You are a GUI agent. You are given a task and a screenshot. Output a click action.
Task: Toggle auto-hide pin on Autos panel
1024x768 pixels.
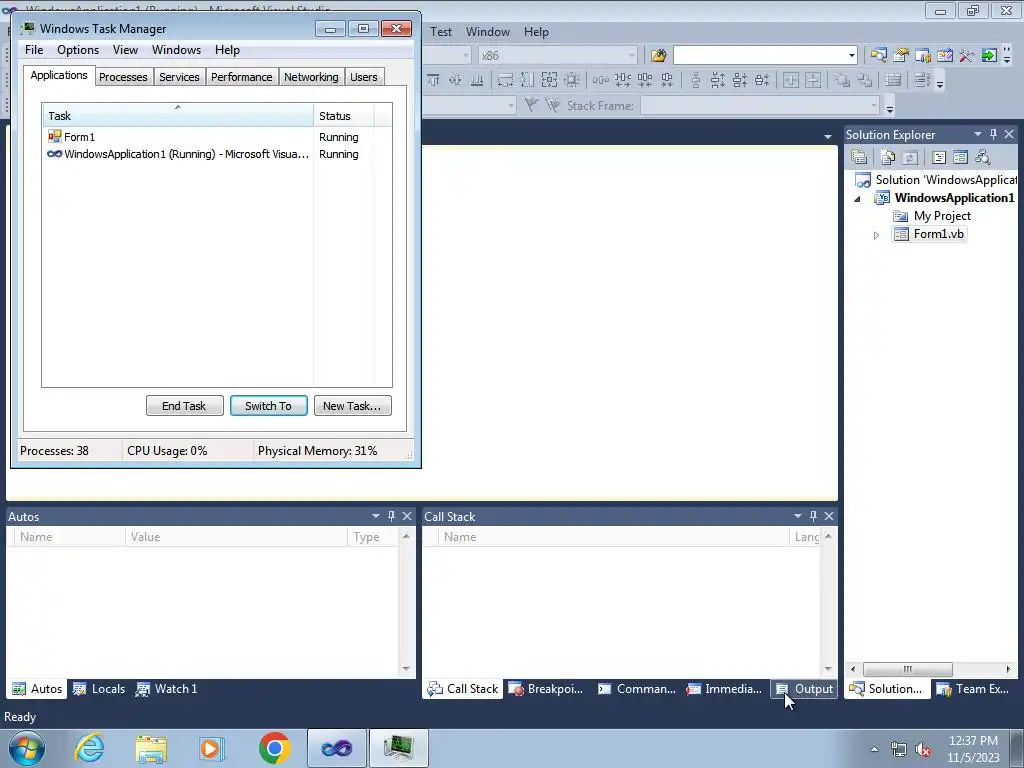(x=391, y=516)
